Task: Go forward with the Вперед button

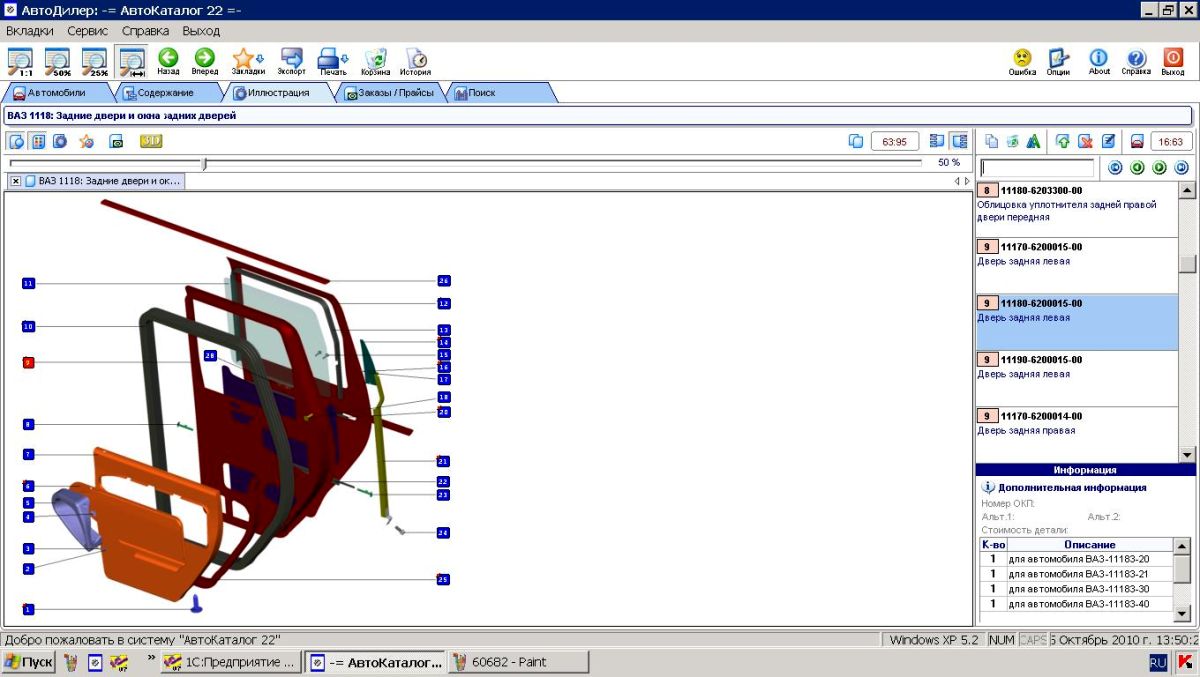Action: coord(205,61)
